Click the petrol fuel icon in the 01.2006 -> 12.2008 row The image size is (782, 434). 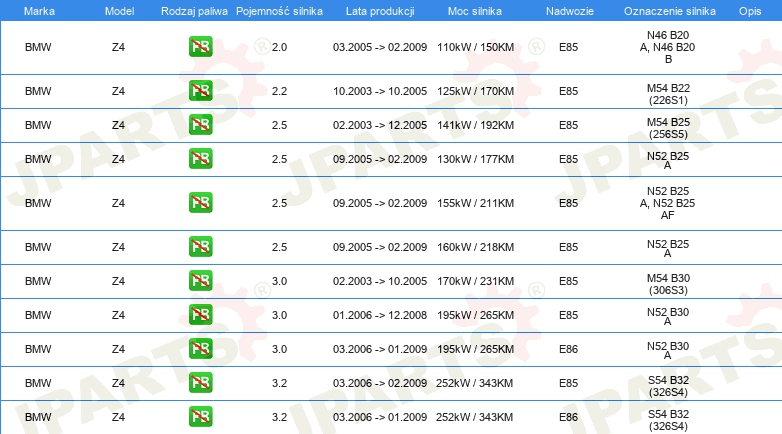[201, 314]
